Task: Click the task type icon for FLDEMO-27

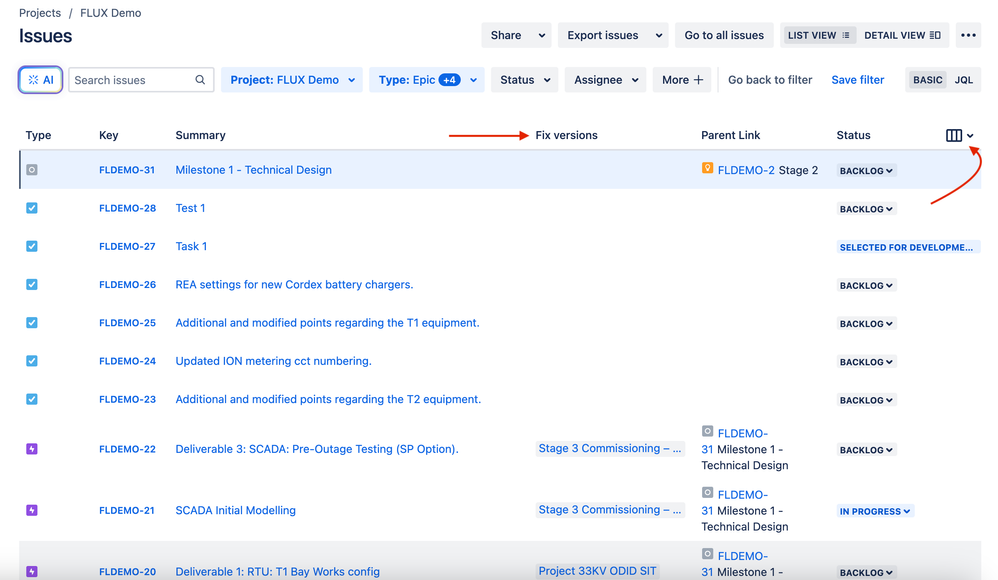Action: [x=32, y=246]
